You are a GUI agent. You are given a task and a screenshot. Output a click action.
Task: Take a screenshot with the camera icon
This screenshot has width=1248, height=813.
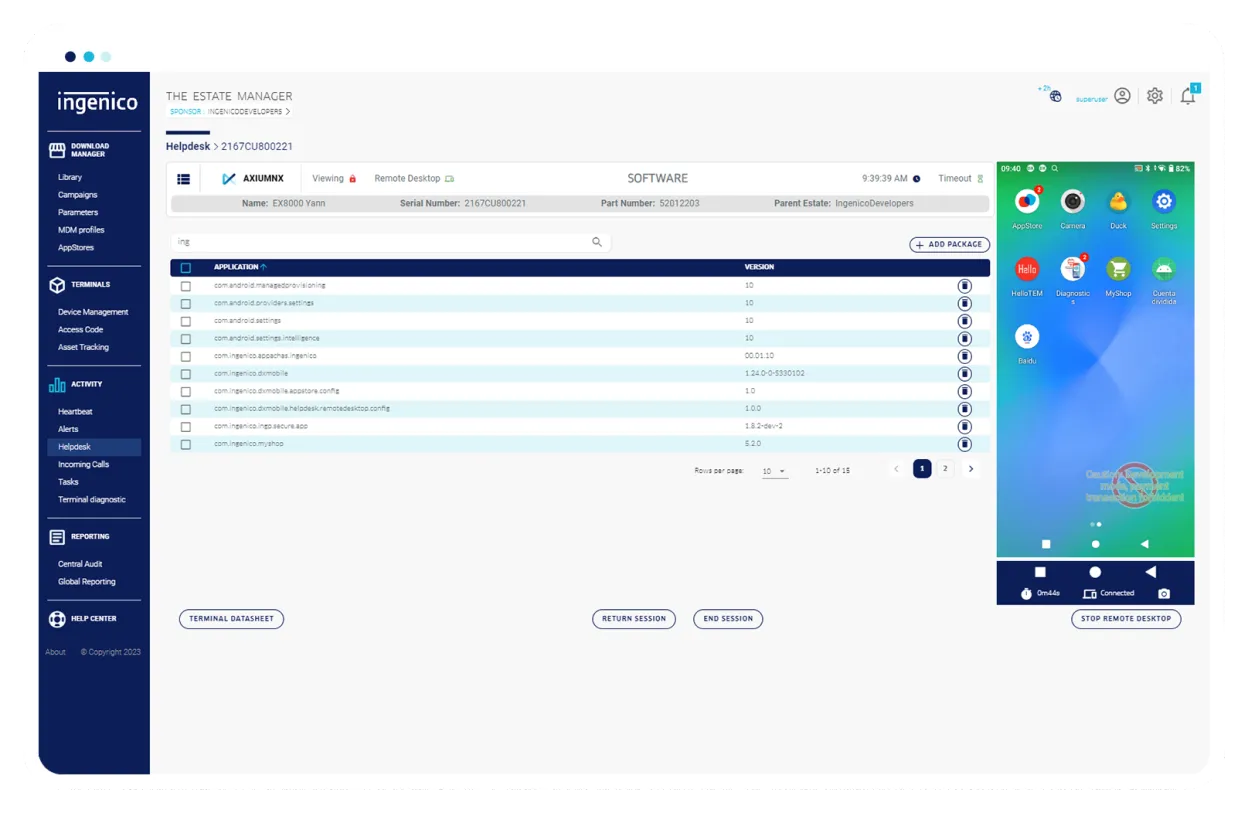pos(1164,594)
